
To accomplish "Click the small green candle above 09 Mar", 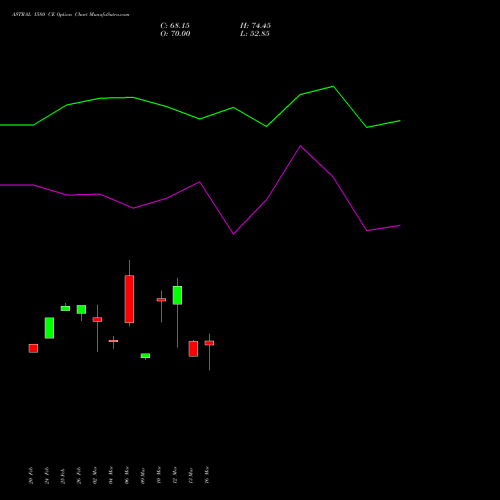I will pos(145,356).
